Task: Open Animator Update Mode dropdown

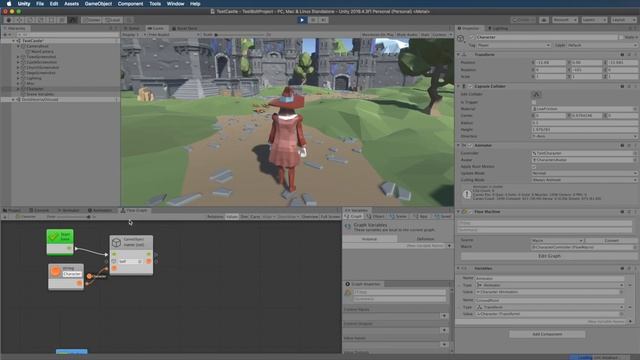Action: (584, 173)
